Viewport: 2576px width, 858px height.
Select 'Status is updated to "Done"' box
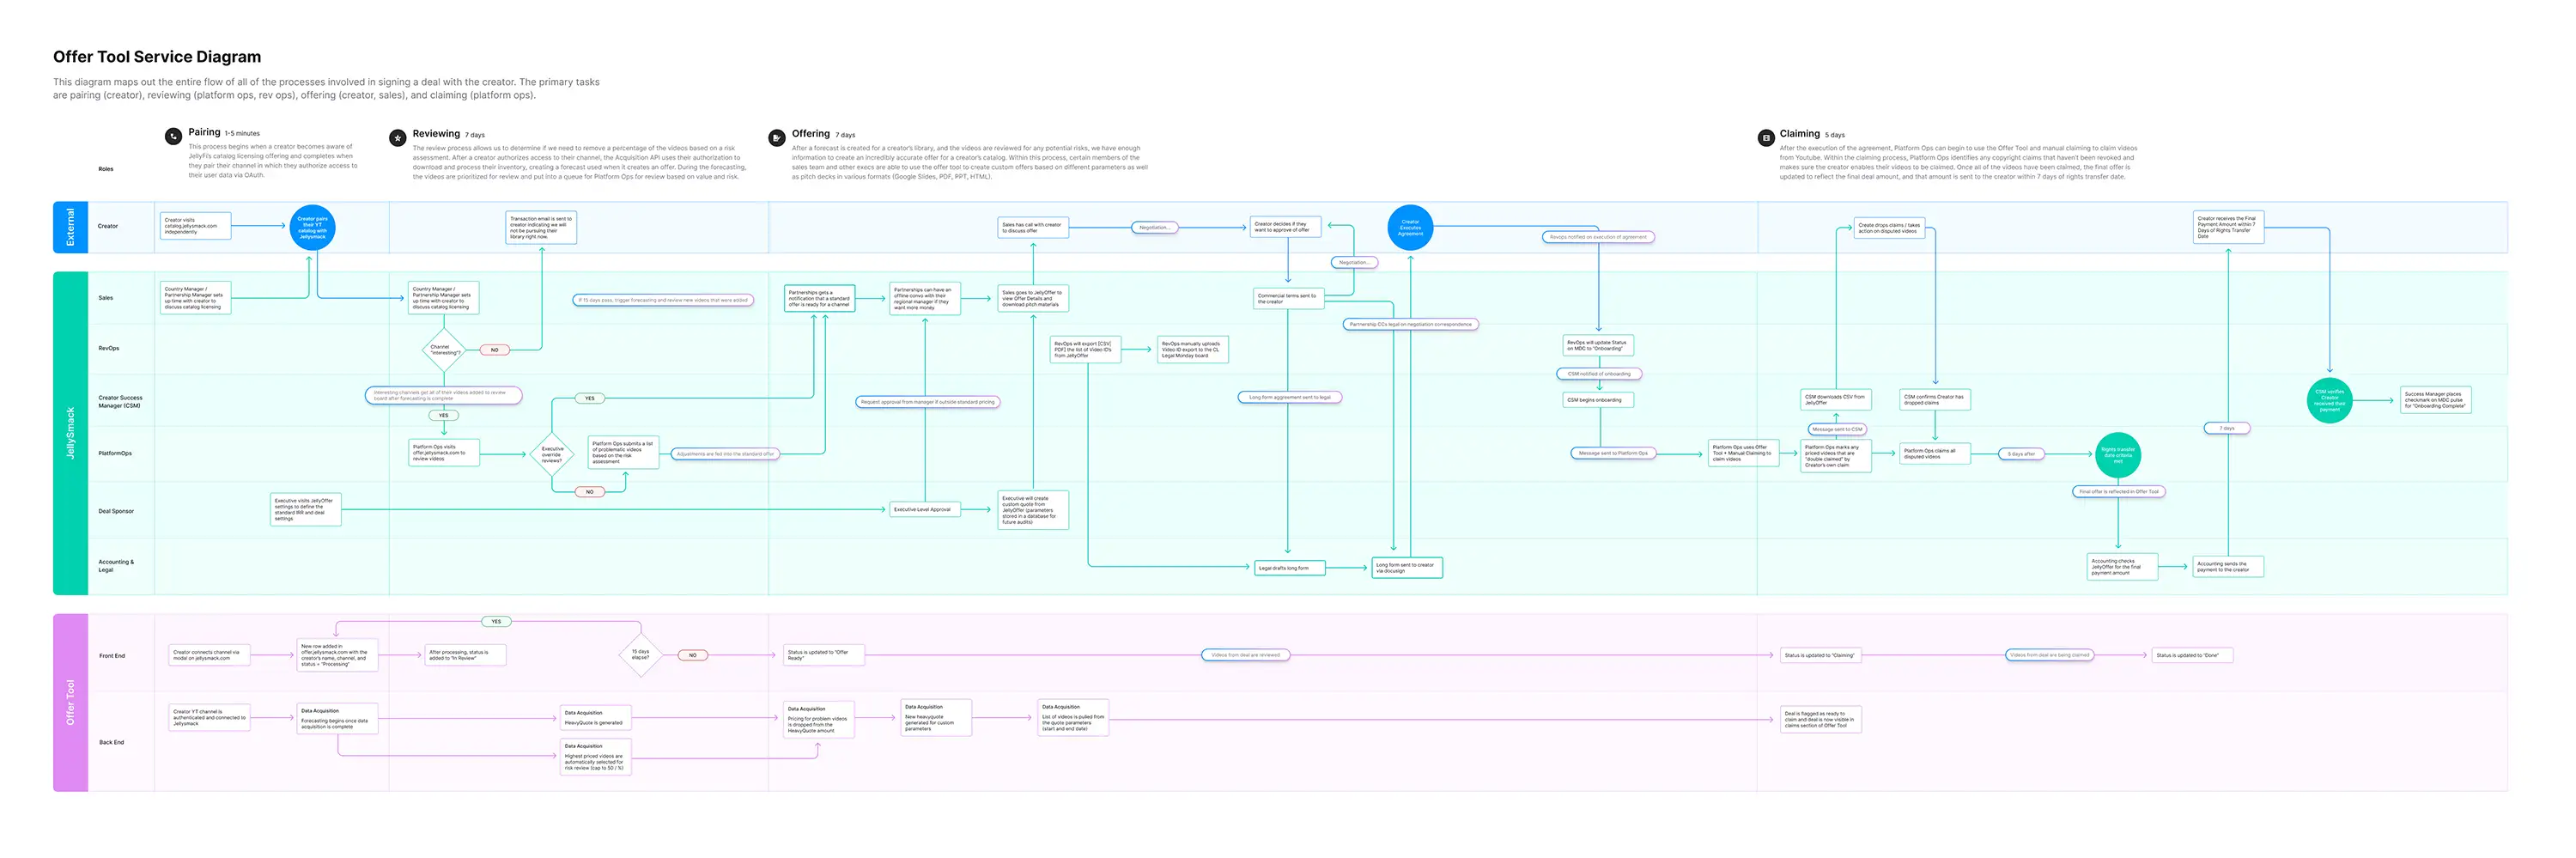[x=2192, y=655]
